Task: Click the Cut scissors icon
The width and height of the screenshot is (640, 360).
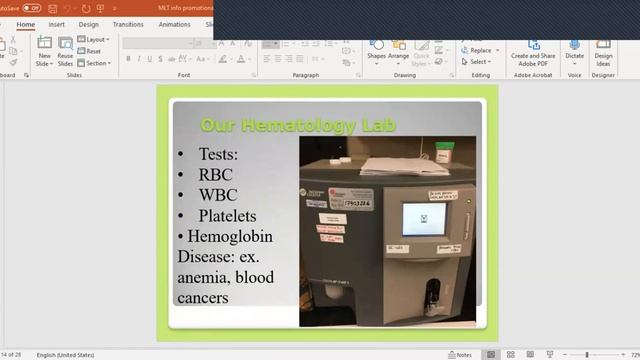Action: [x=13, y=39]
